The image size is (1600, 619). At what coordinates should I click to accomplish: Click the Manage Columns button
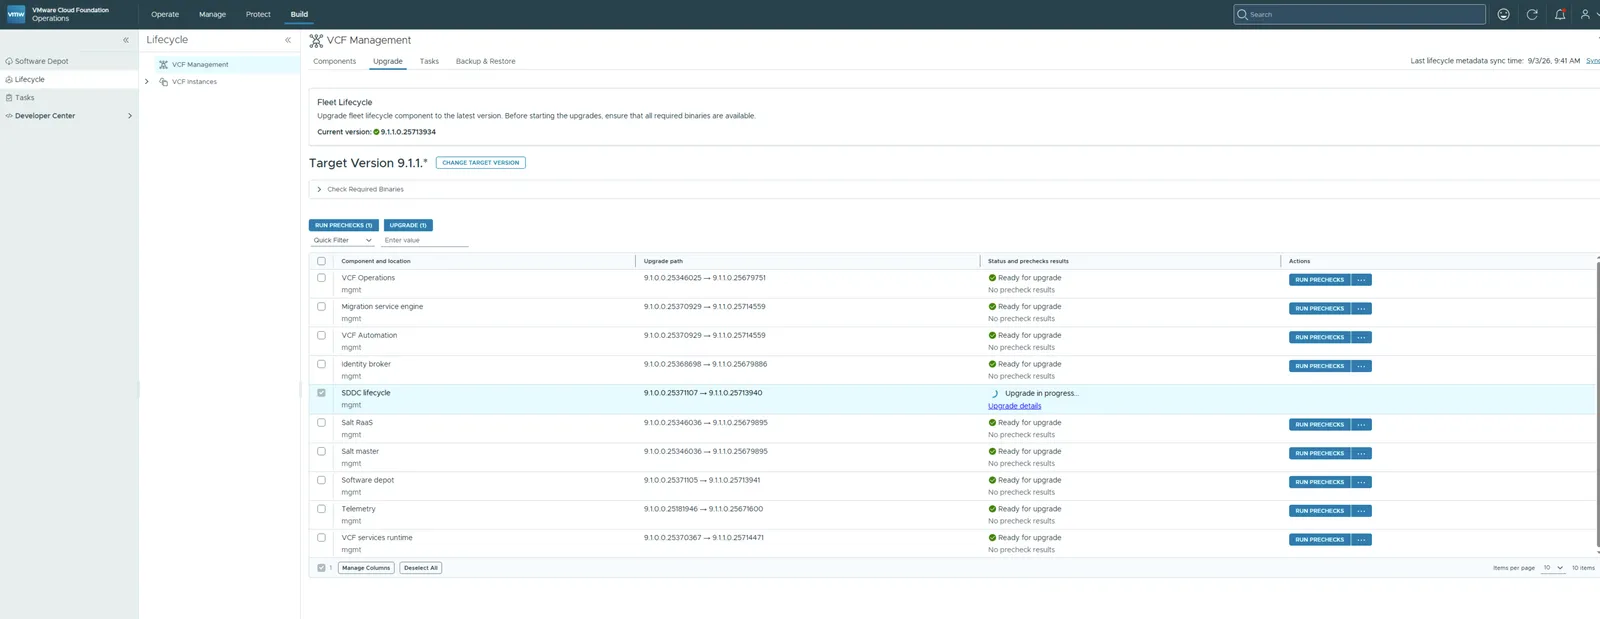pos(366,568)
